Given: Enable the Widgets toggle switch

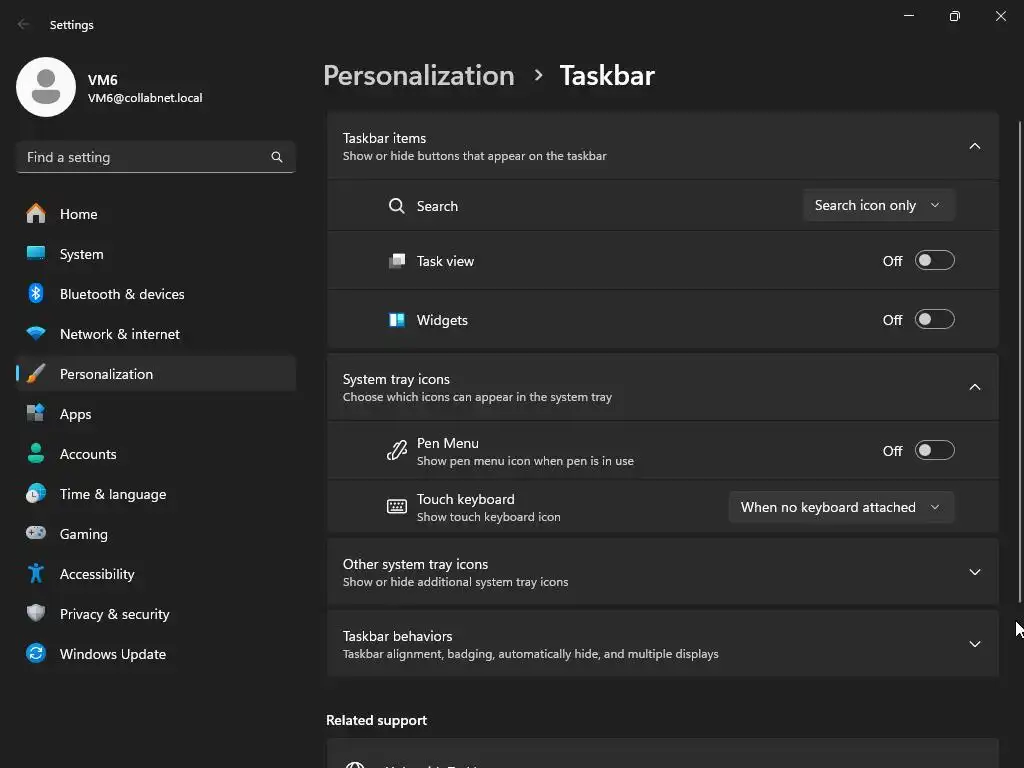Looking at the screenshot, I should [x=934, y=320].
